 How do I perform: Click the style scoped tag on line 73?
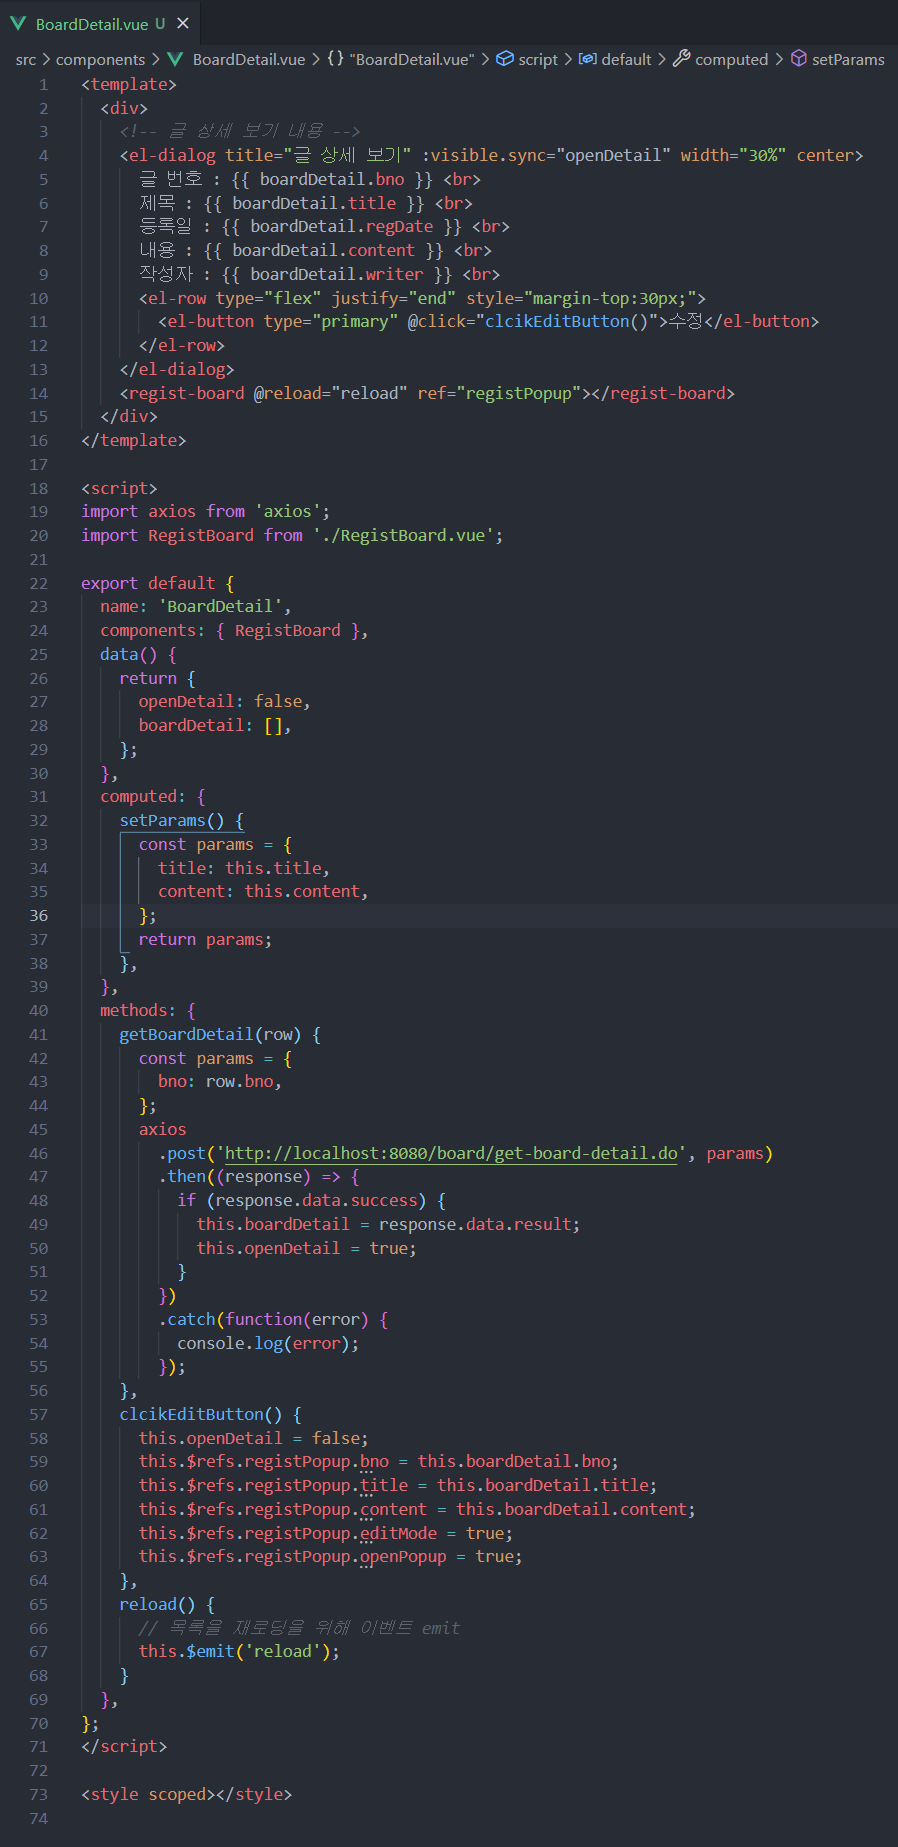pyautogui.click(x=148, y=1795)
